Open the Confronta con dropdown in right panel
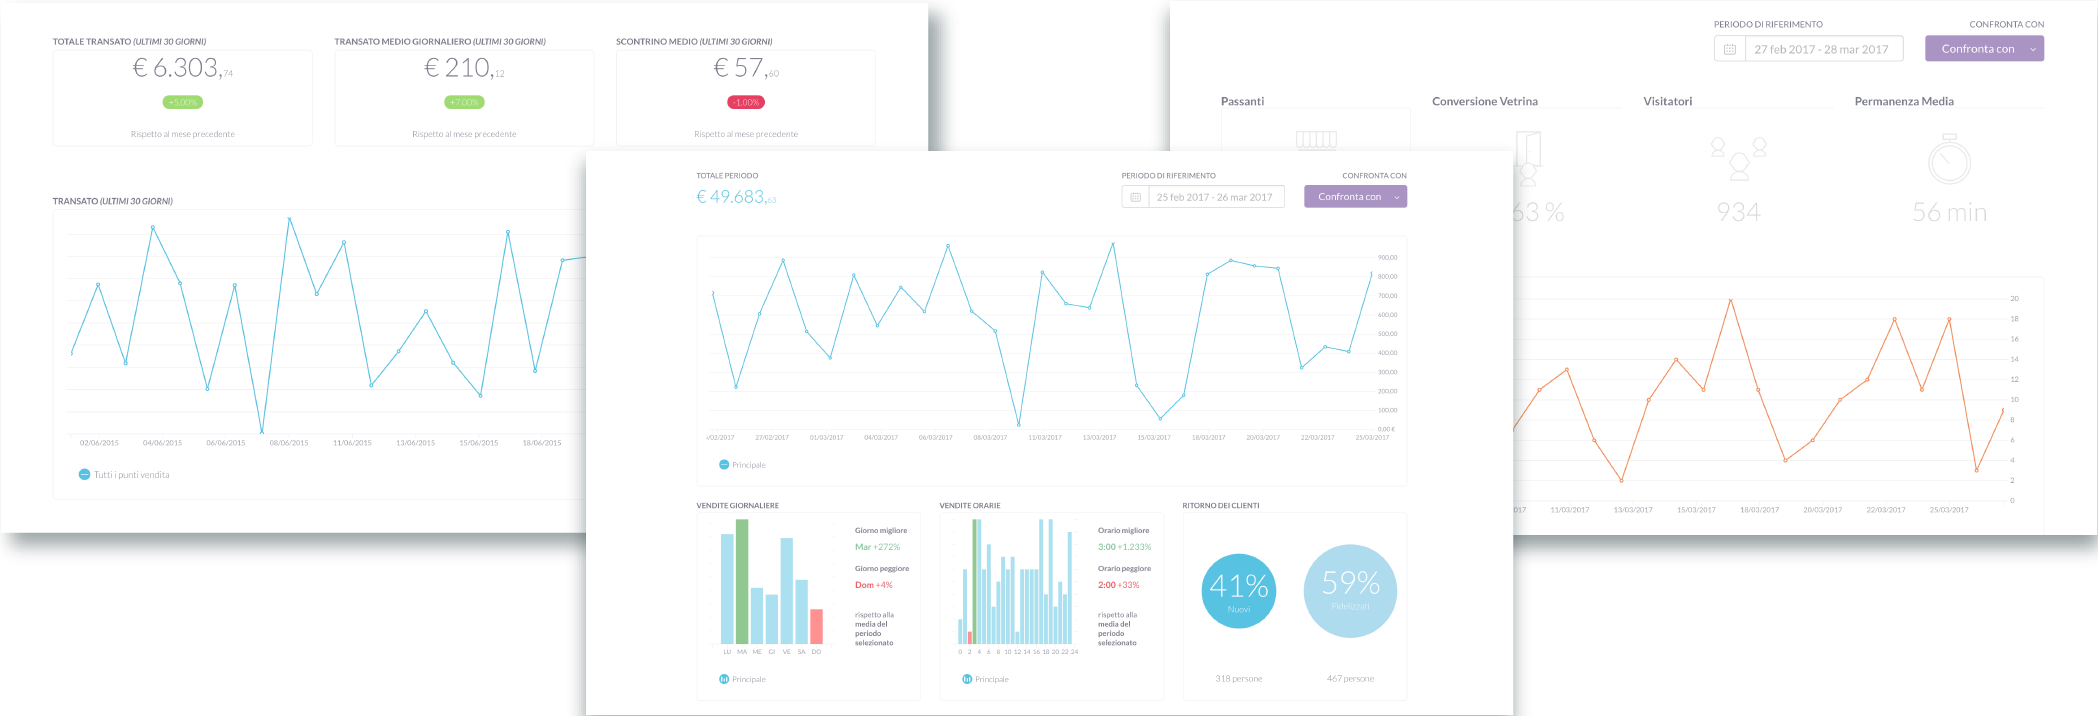 tap(1984, 49)
